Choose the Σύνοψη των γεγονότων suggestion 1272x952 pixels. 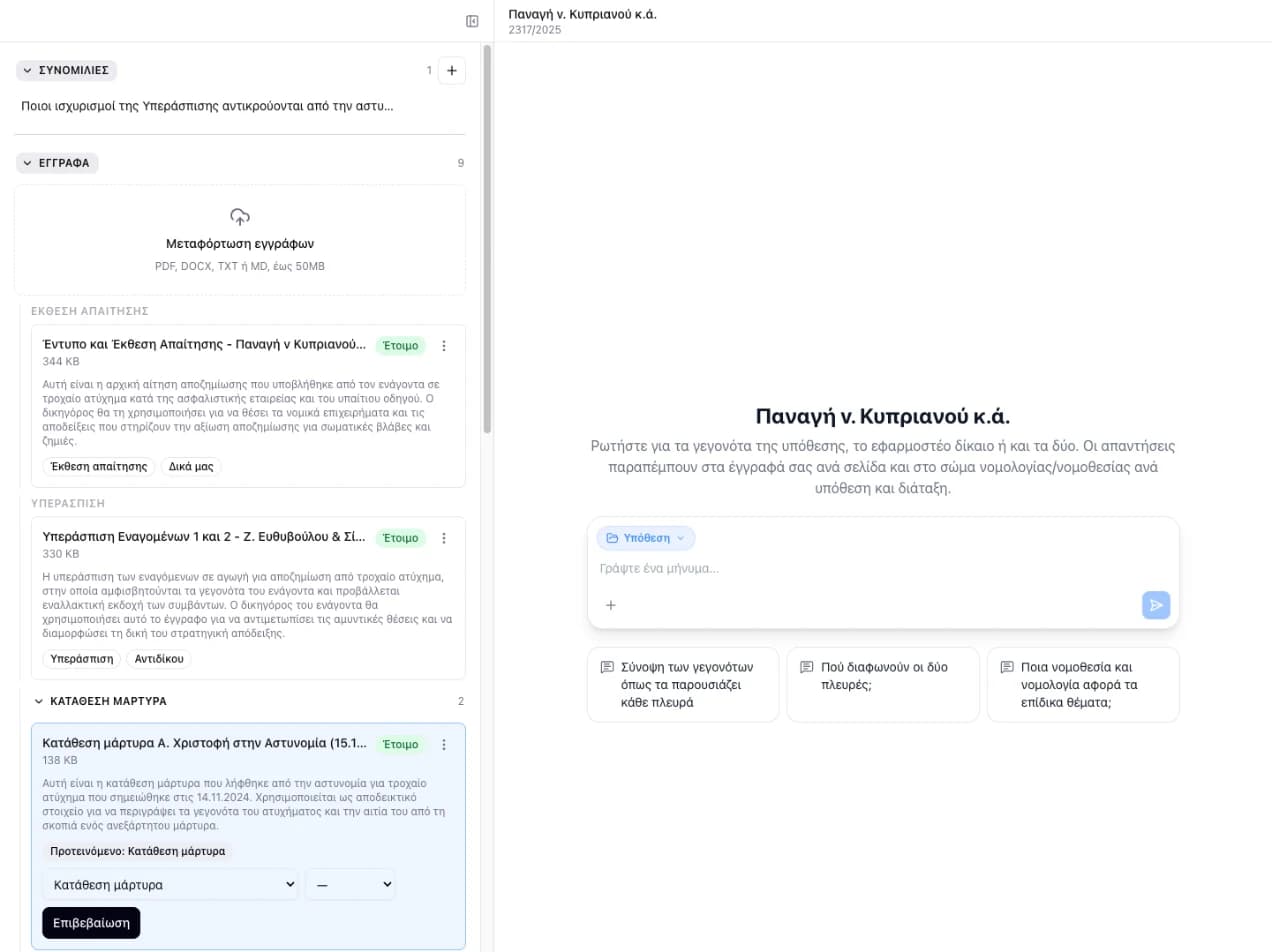pos(683,684)
